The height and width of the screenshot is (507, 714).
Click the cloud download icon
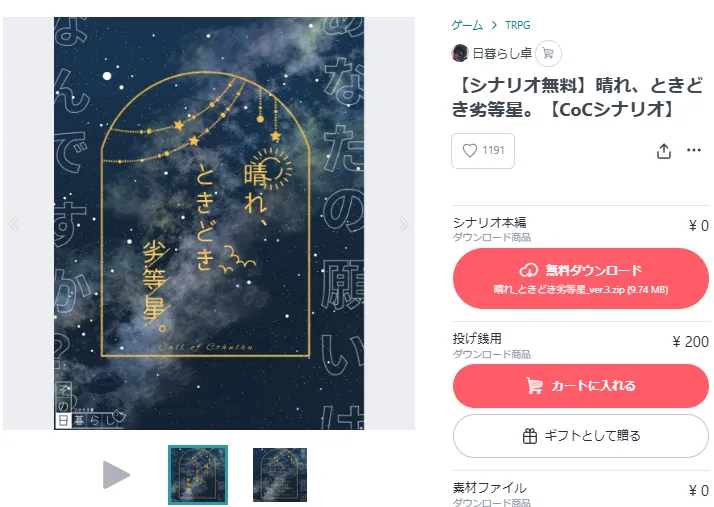[529, 270]
